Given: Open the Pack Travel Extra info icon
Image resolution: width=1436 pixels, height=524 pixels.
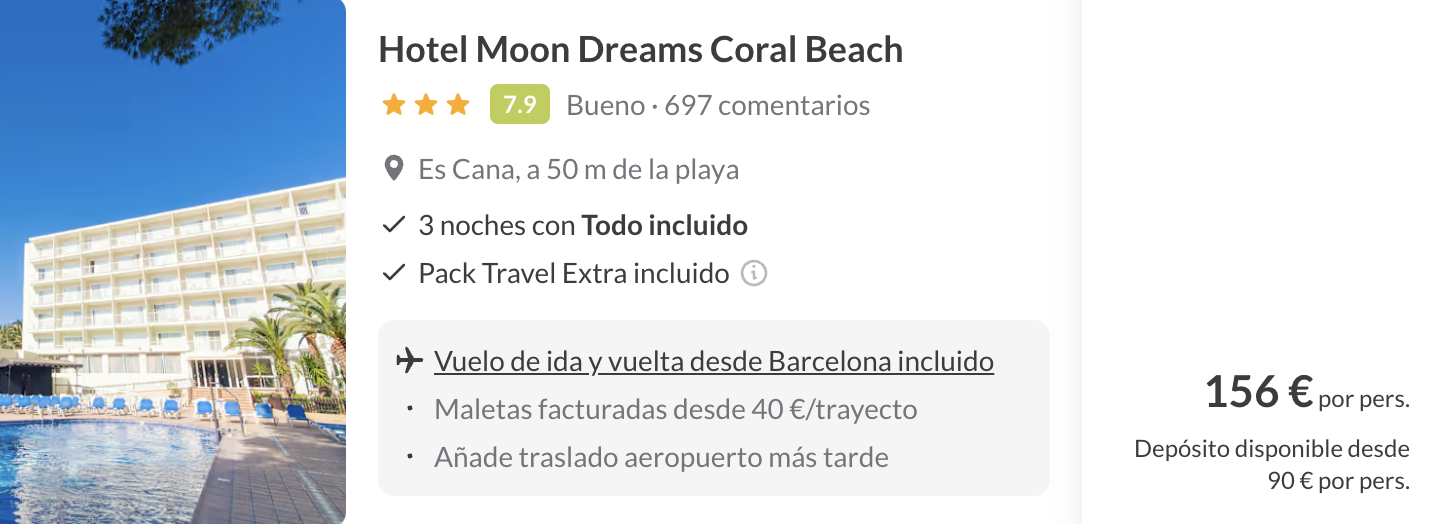Looking at the screenshot, I should [x=754, y=273].
